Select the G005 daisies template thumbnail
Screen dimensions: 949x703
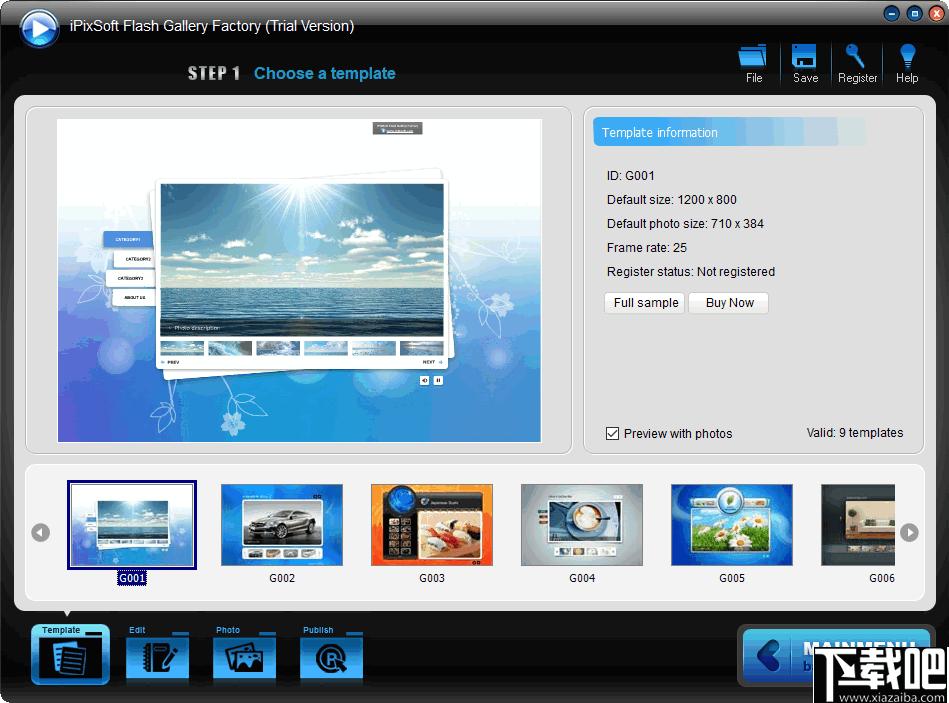[732, 525]
